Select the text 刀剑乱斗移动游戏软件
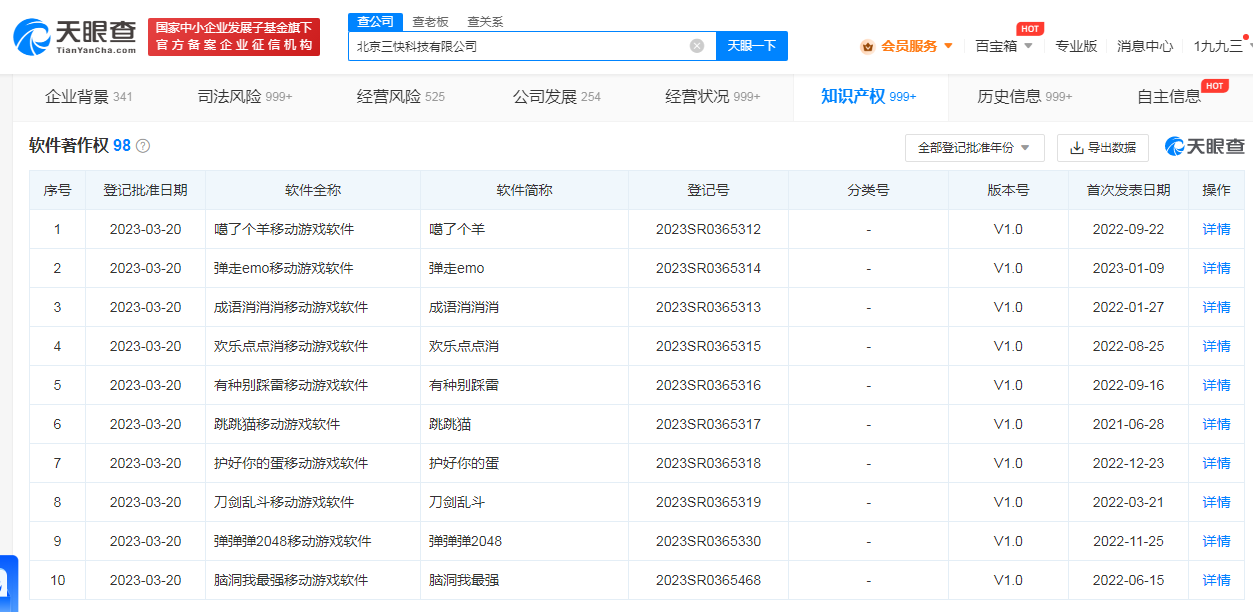1253x612 pixels. click(x=284, y=502)
